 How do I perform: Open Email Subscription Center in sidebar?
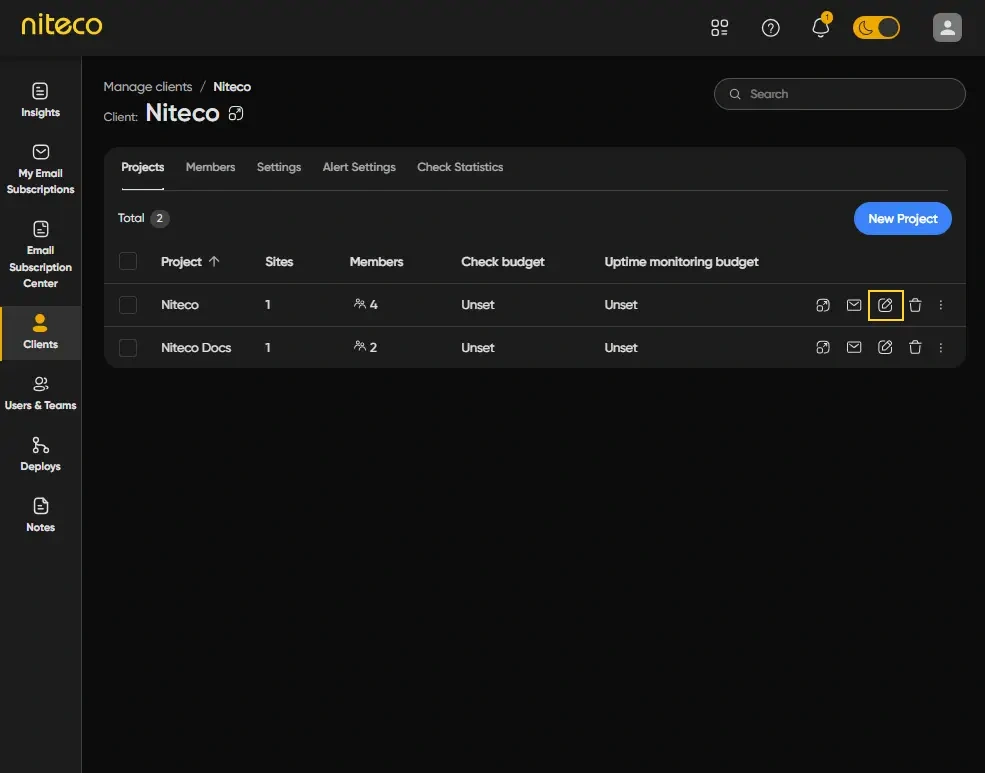point(40,255)
